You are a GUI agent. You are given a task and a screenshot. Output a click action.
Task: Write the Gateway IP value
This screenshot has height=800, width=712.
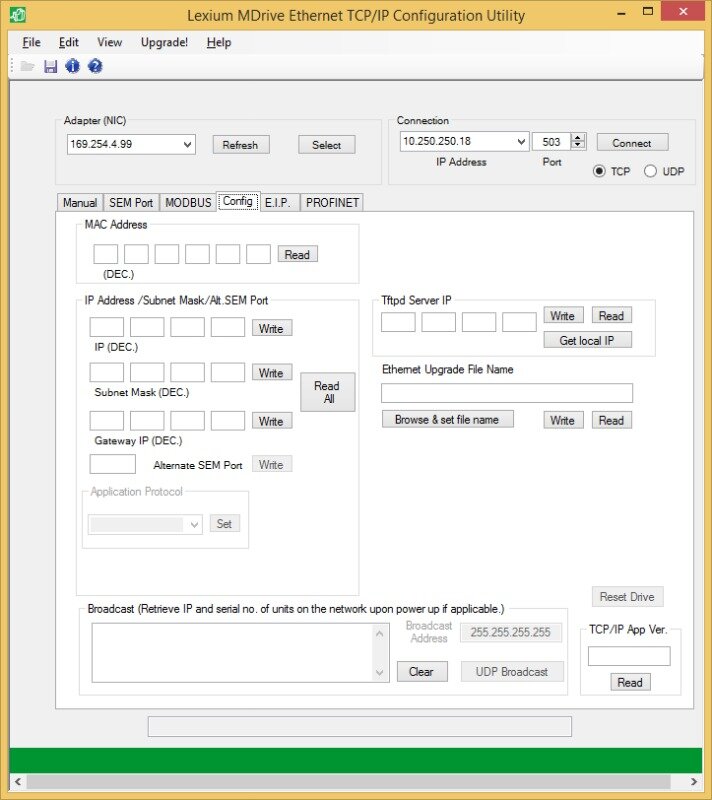pyautogui.click(x=271, y=421)
